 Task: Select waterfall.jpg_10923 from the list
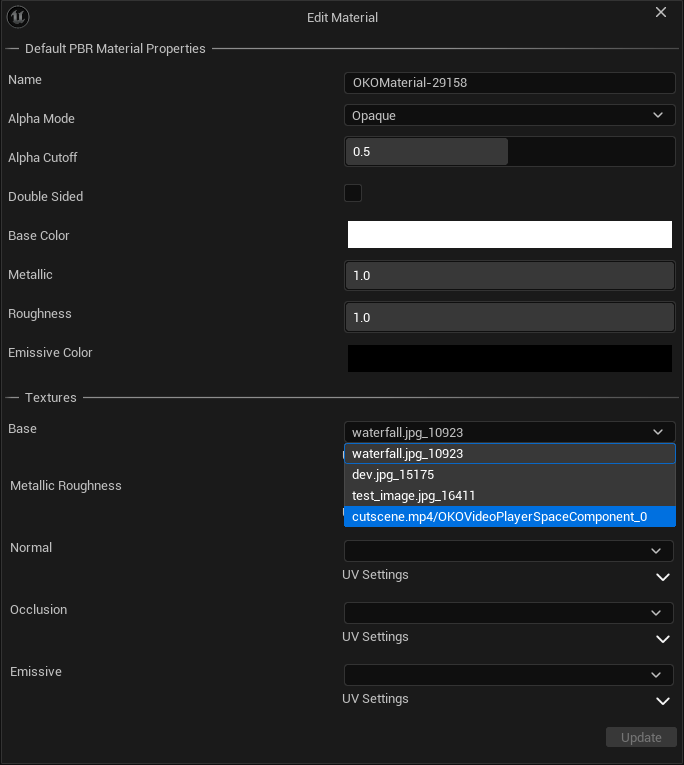[x=509, y=454]
